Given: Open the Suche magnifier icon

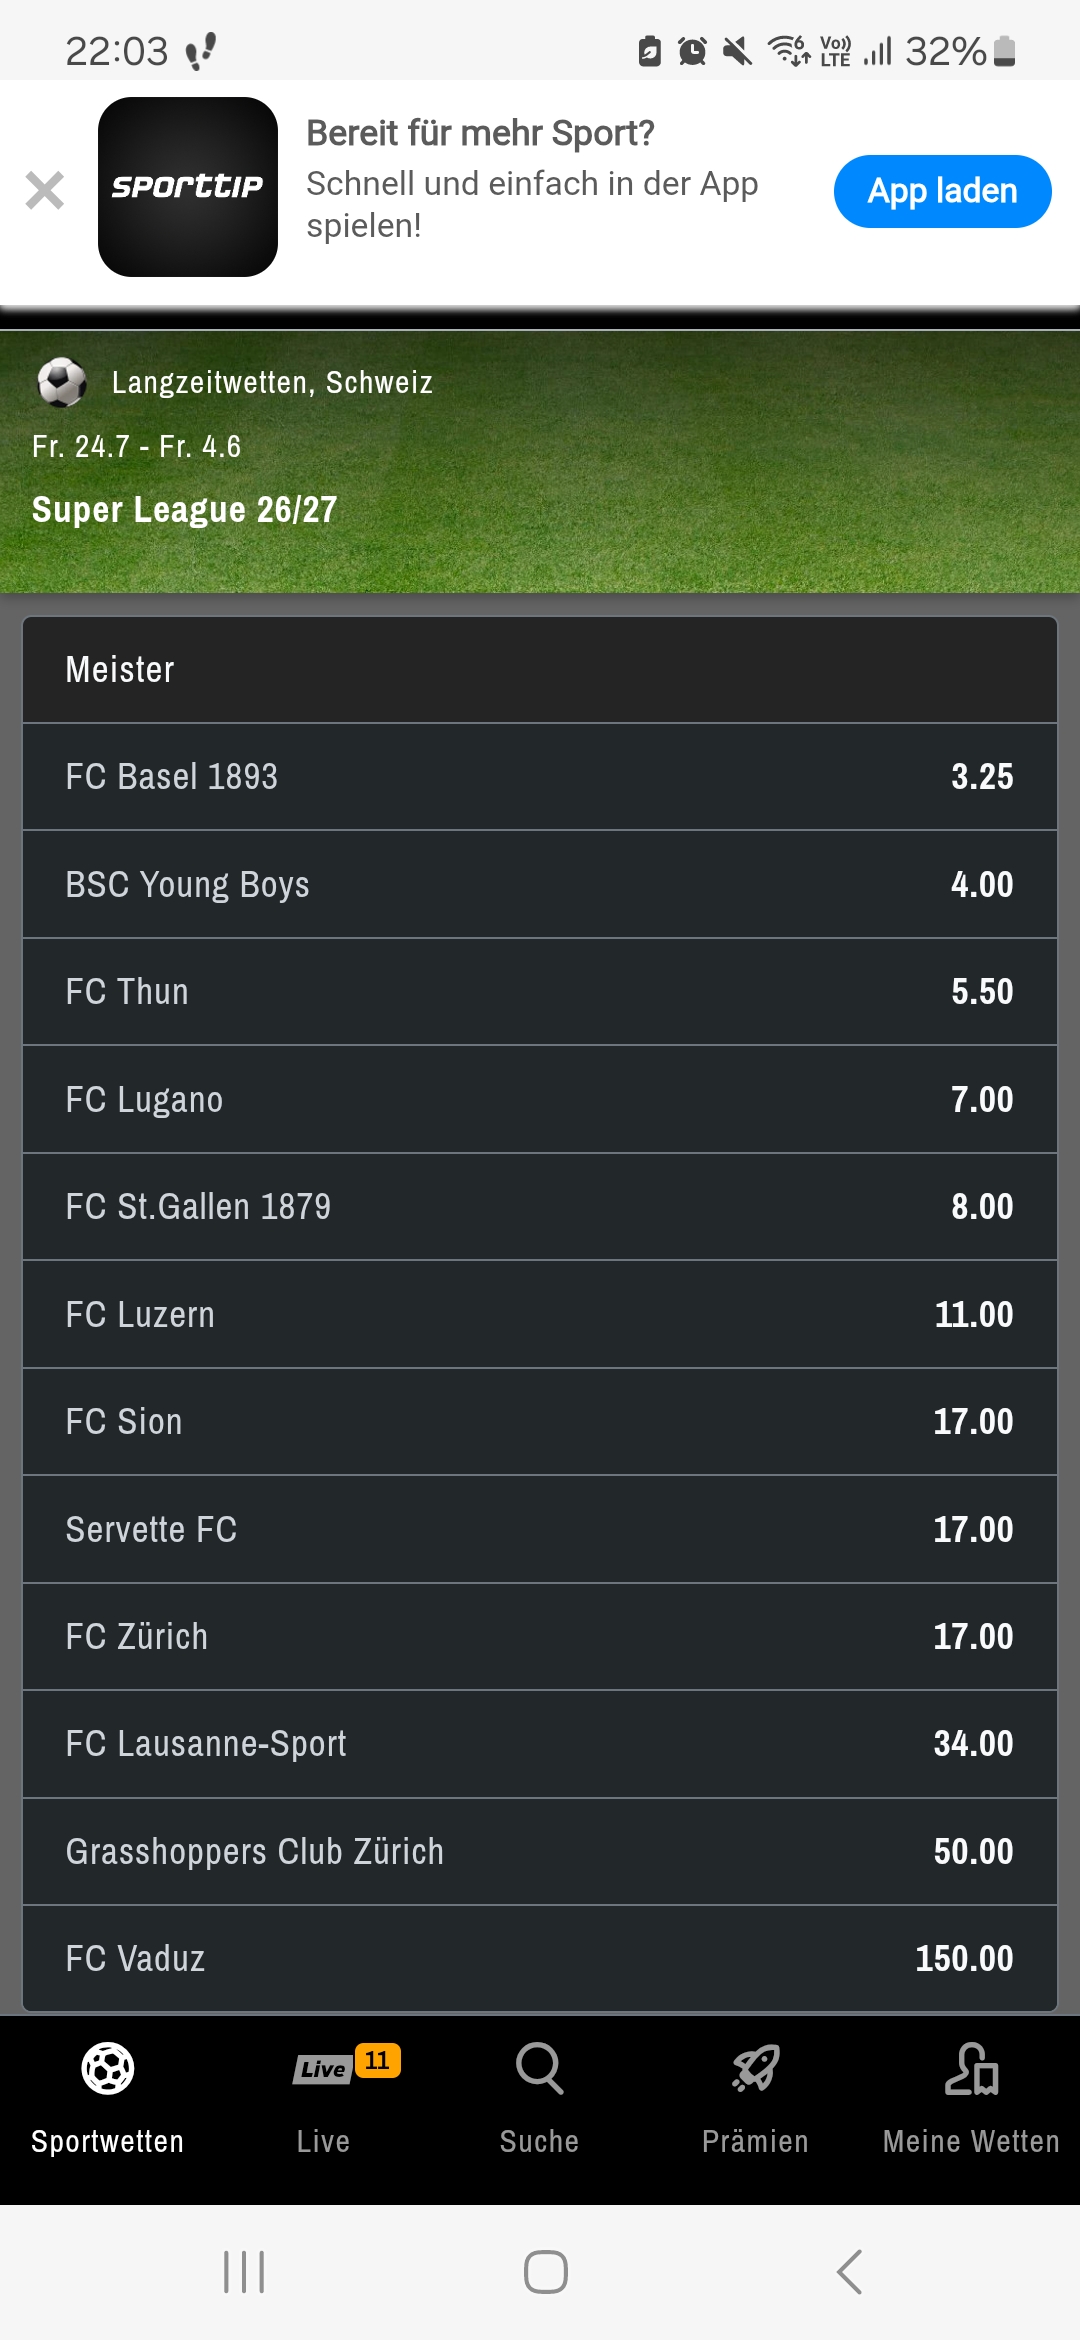Looking at the screenshot, I should pyautogui.click(x=540, y=2068).
